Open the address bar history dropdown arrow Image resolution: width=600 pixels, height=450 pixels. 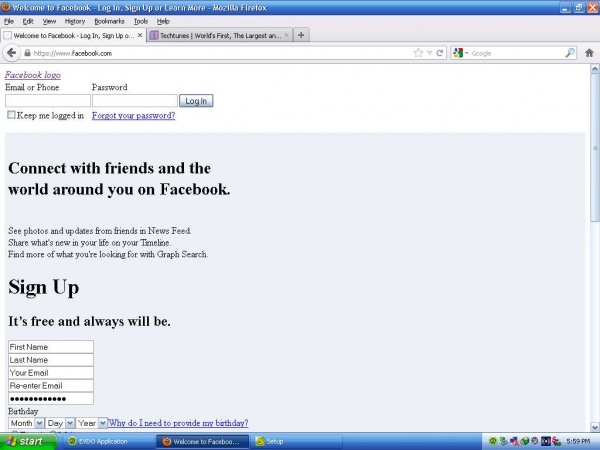(430, 53)
